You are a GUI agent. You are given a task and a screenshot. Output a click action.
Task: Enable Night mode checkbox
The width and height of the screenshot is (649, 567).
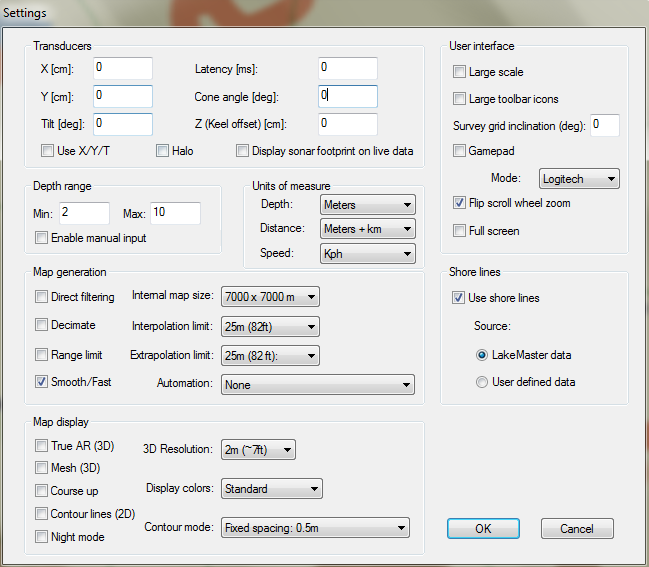click(x=41, y=537)
